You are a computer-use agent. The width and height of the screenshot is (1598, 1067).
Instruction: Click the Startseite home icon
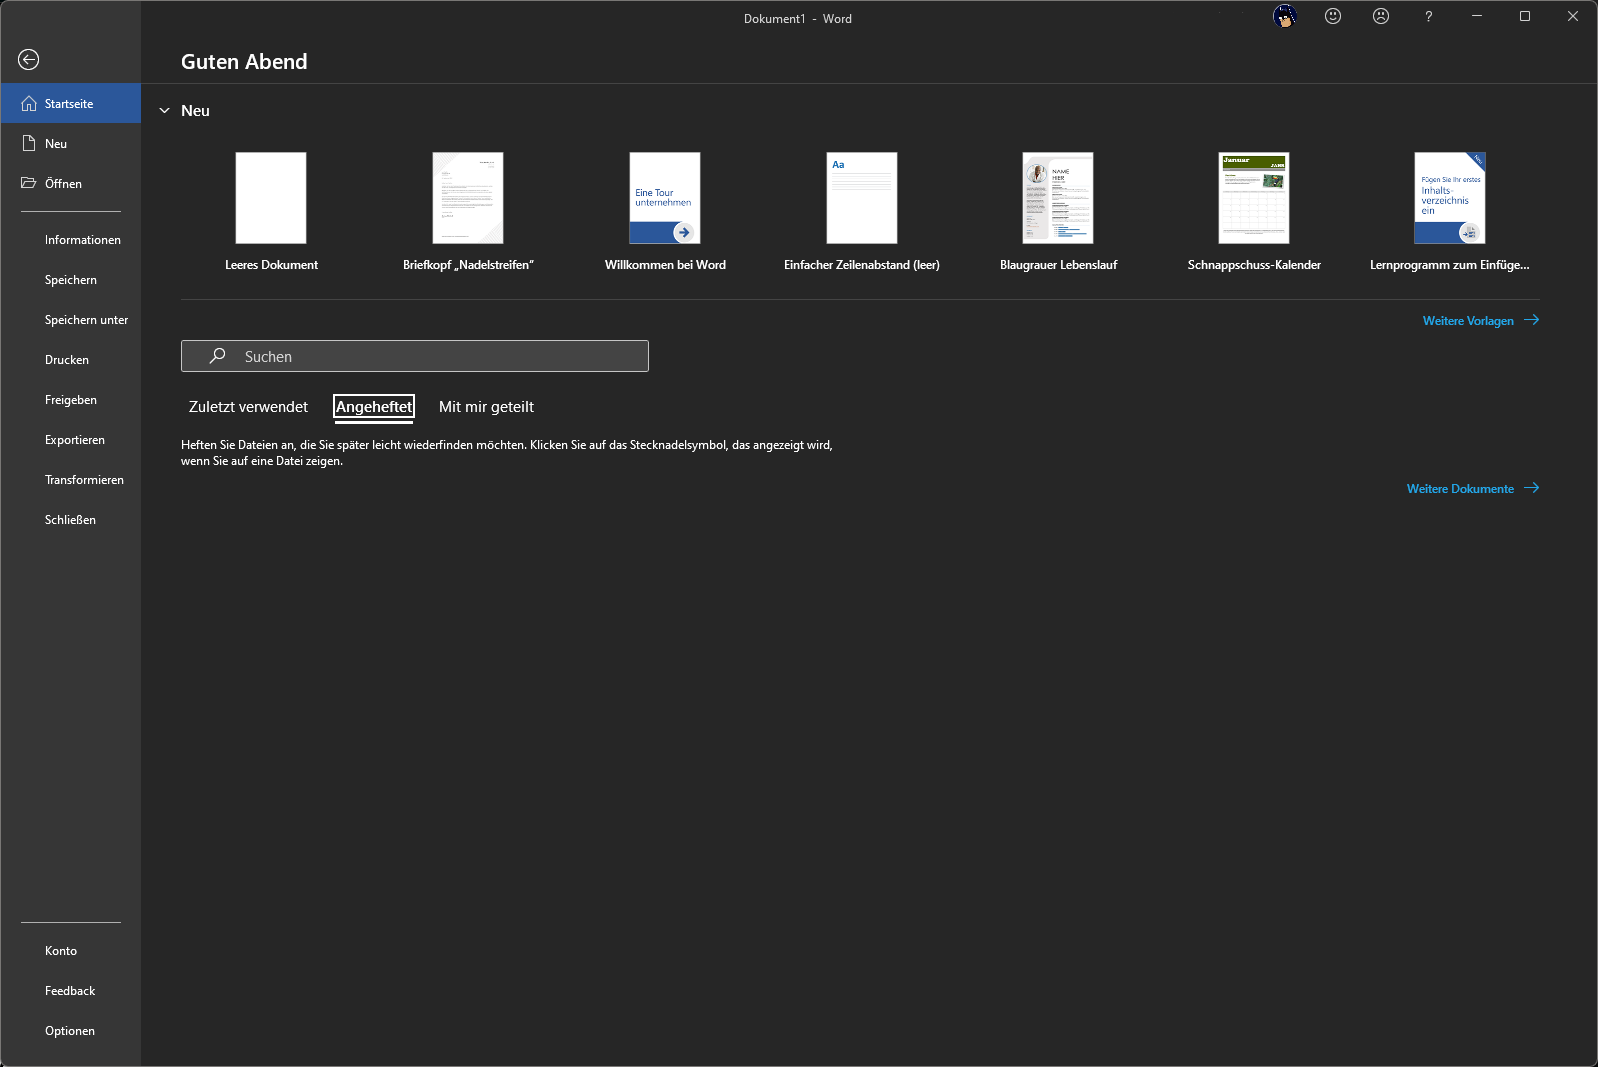(29, 104)
